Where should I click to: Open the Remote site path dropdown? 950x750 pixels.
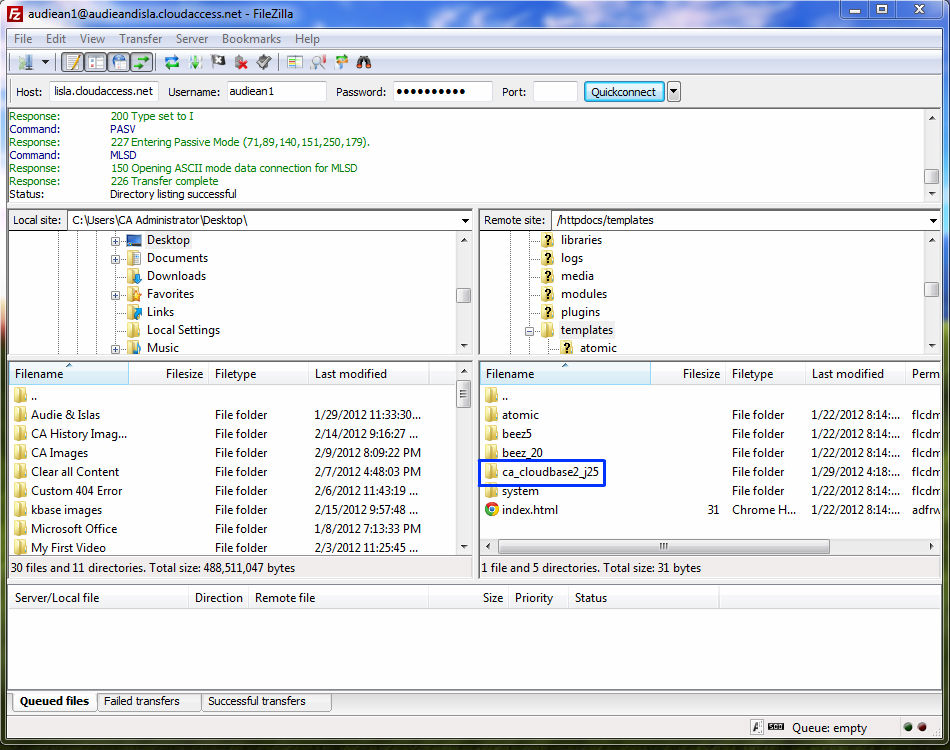933,221
